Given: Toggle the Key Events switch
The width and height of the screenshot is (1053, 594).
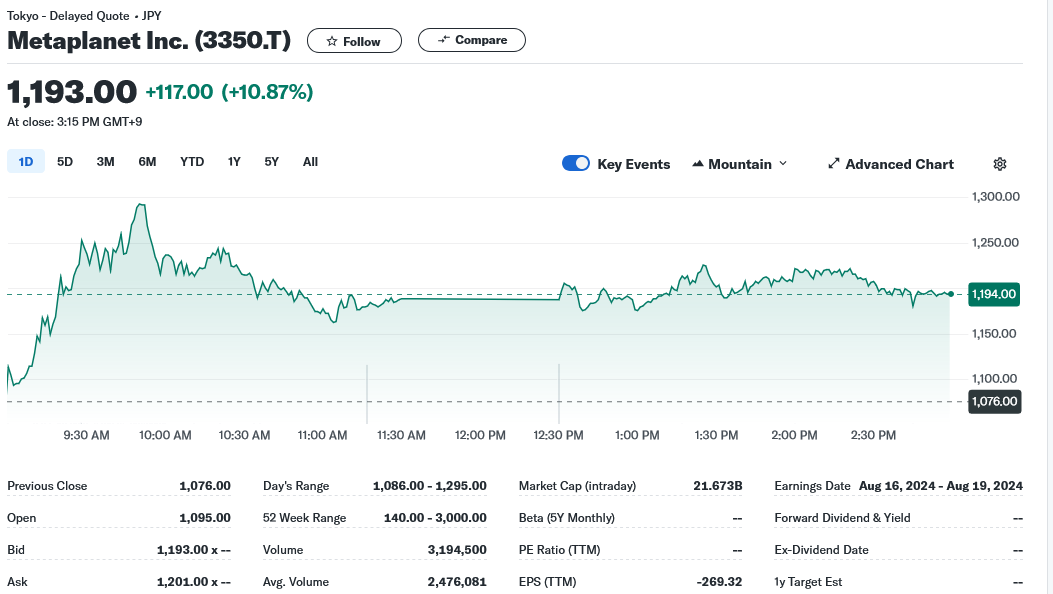Looking at the screenshot, I should [576, 164].
